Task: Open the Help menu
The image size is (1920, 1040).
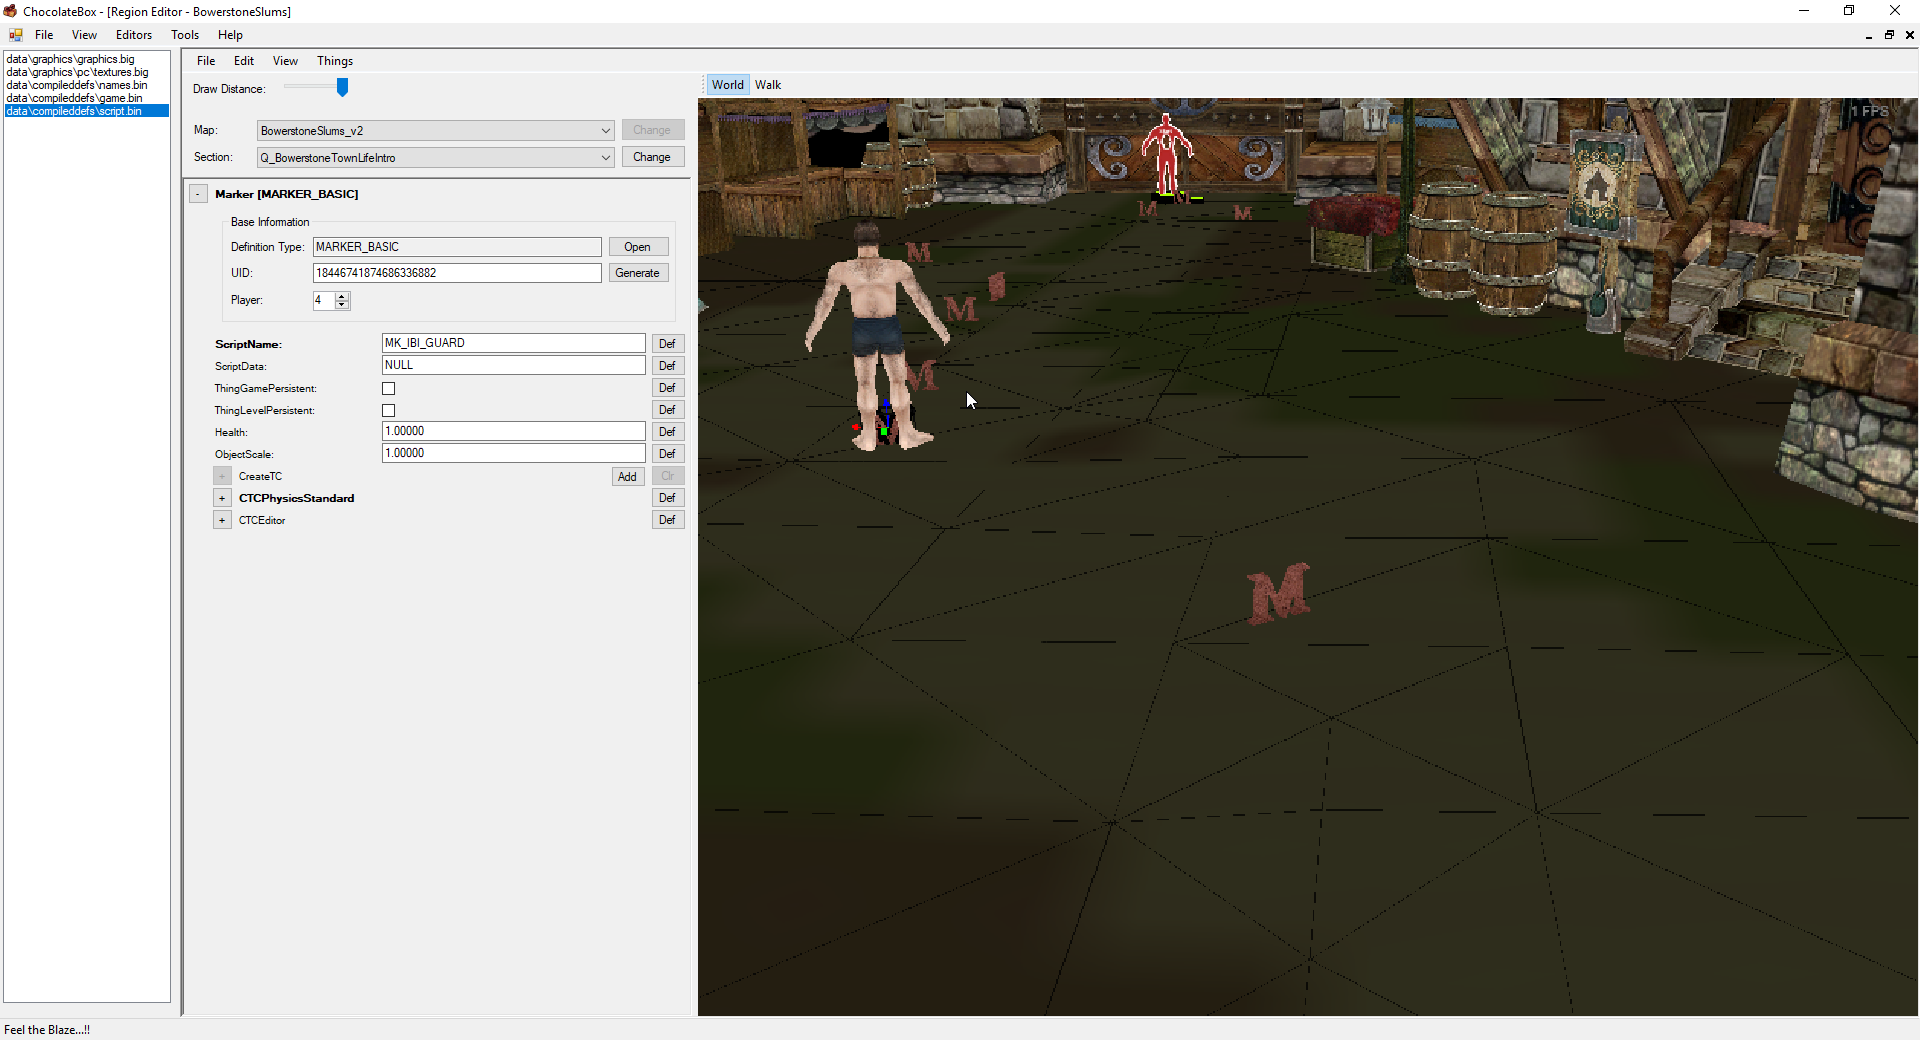Action: (x=230, y=35)
